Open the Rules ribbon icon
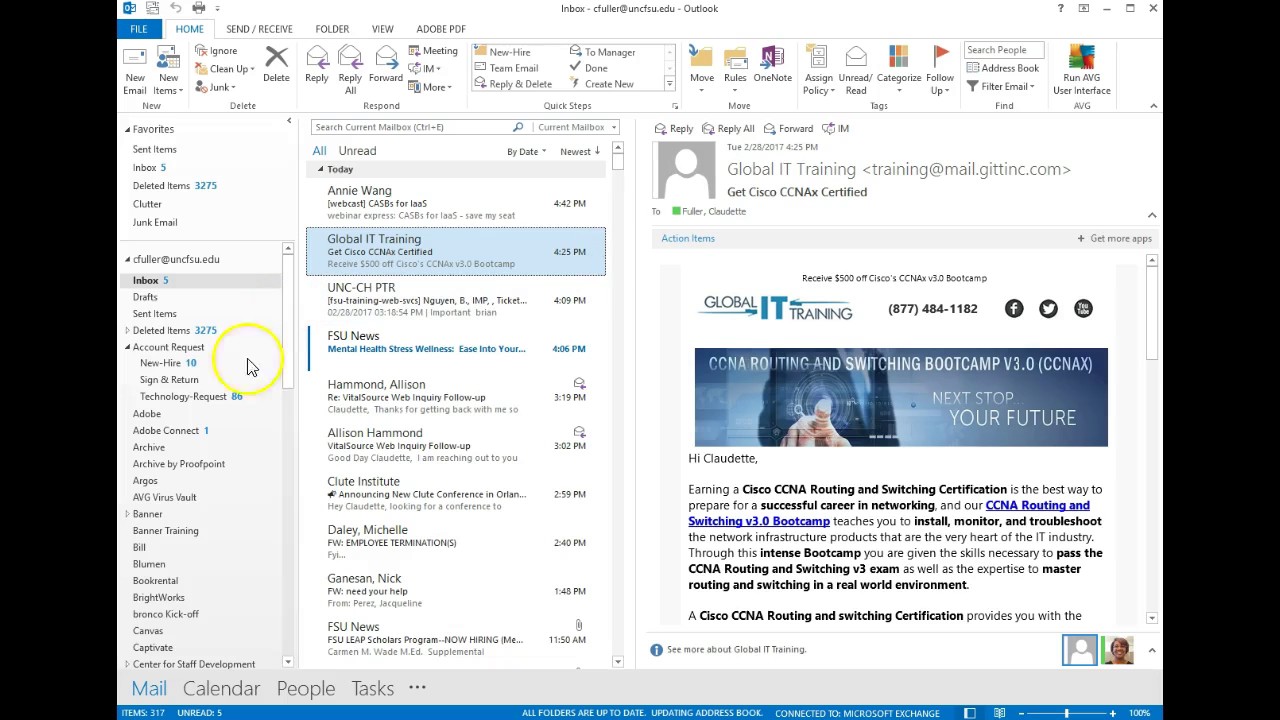The width and height of the screenshot is (1280, 720). pyautogui.click(x=735, y=58)
